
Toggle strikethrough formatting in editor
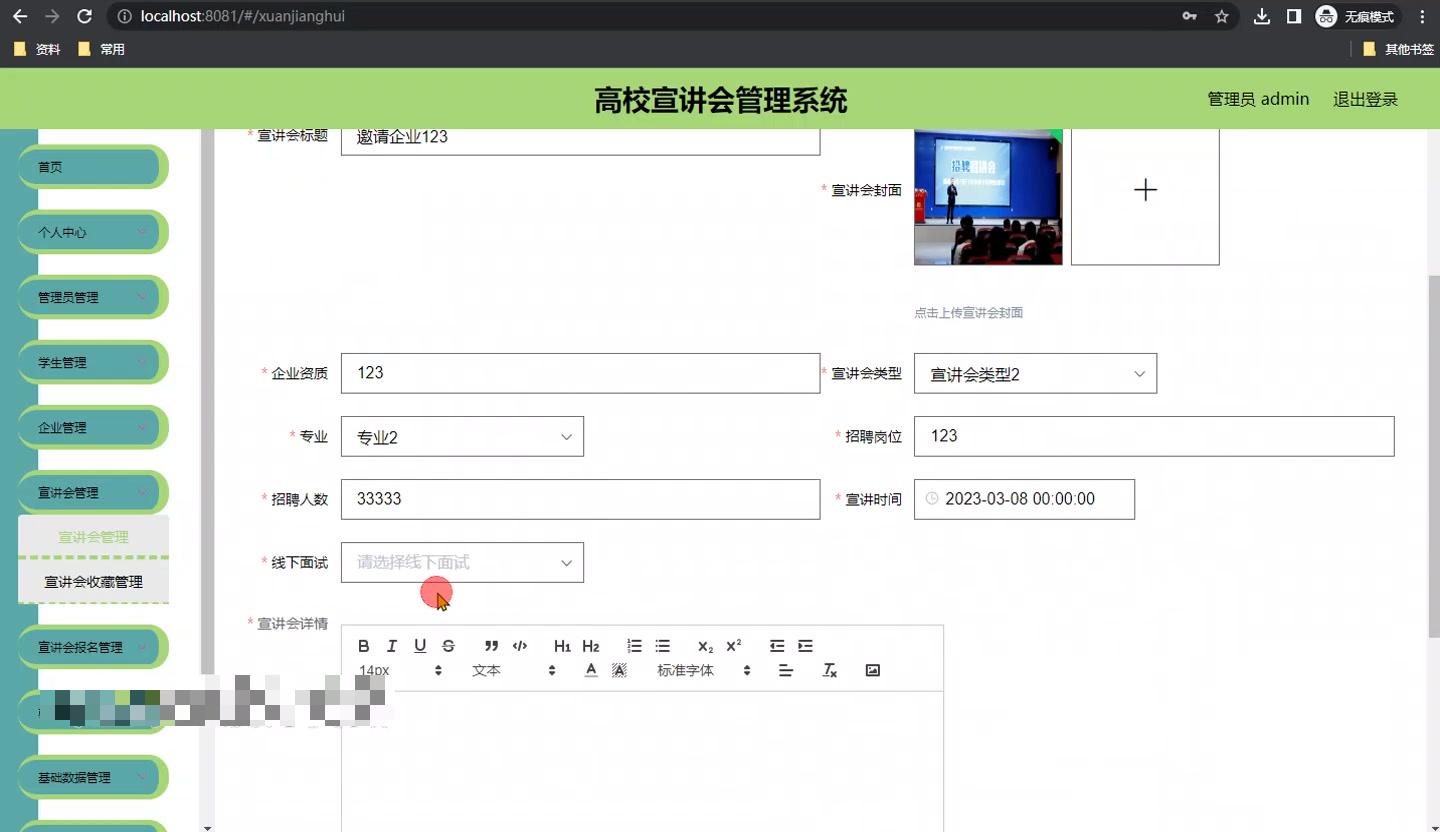point(448,646)
